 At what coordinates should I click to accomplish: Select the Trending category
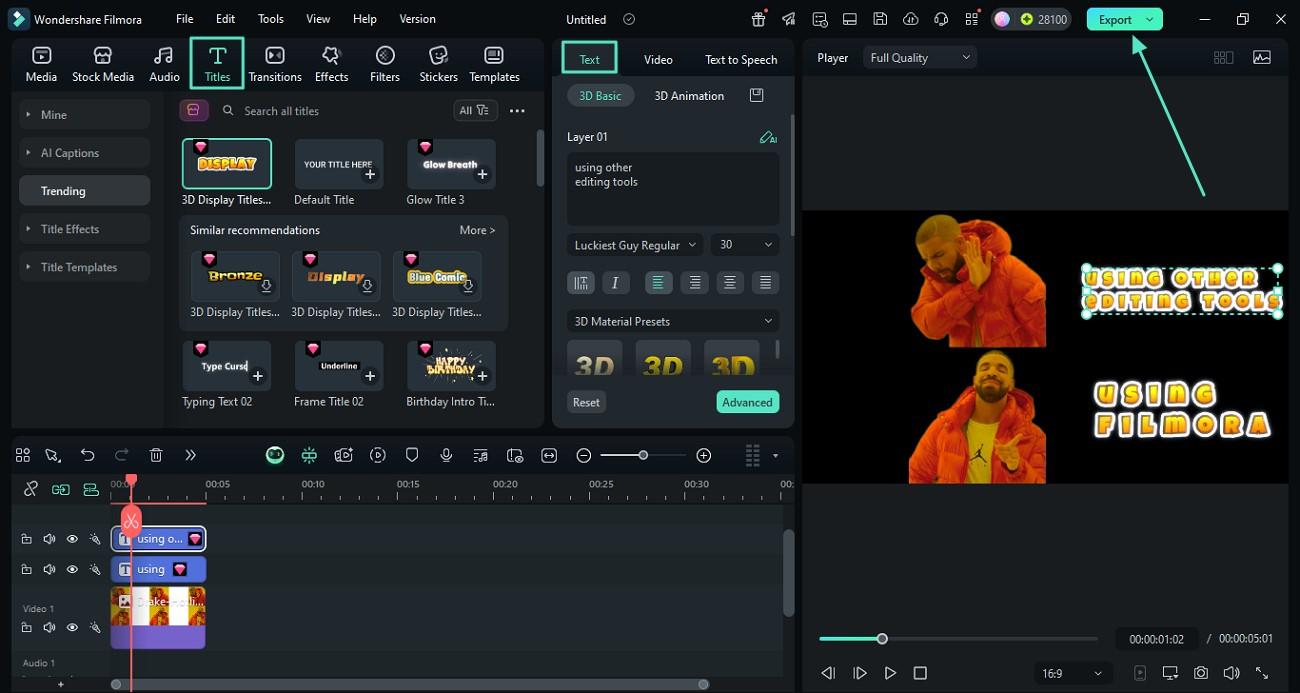[x=84, y=191]
